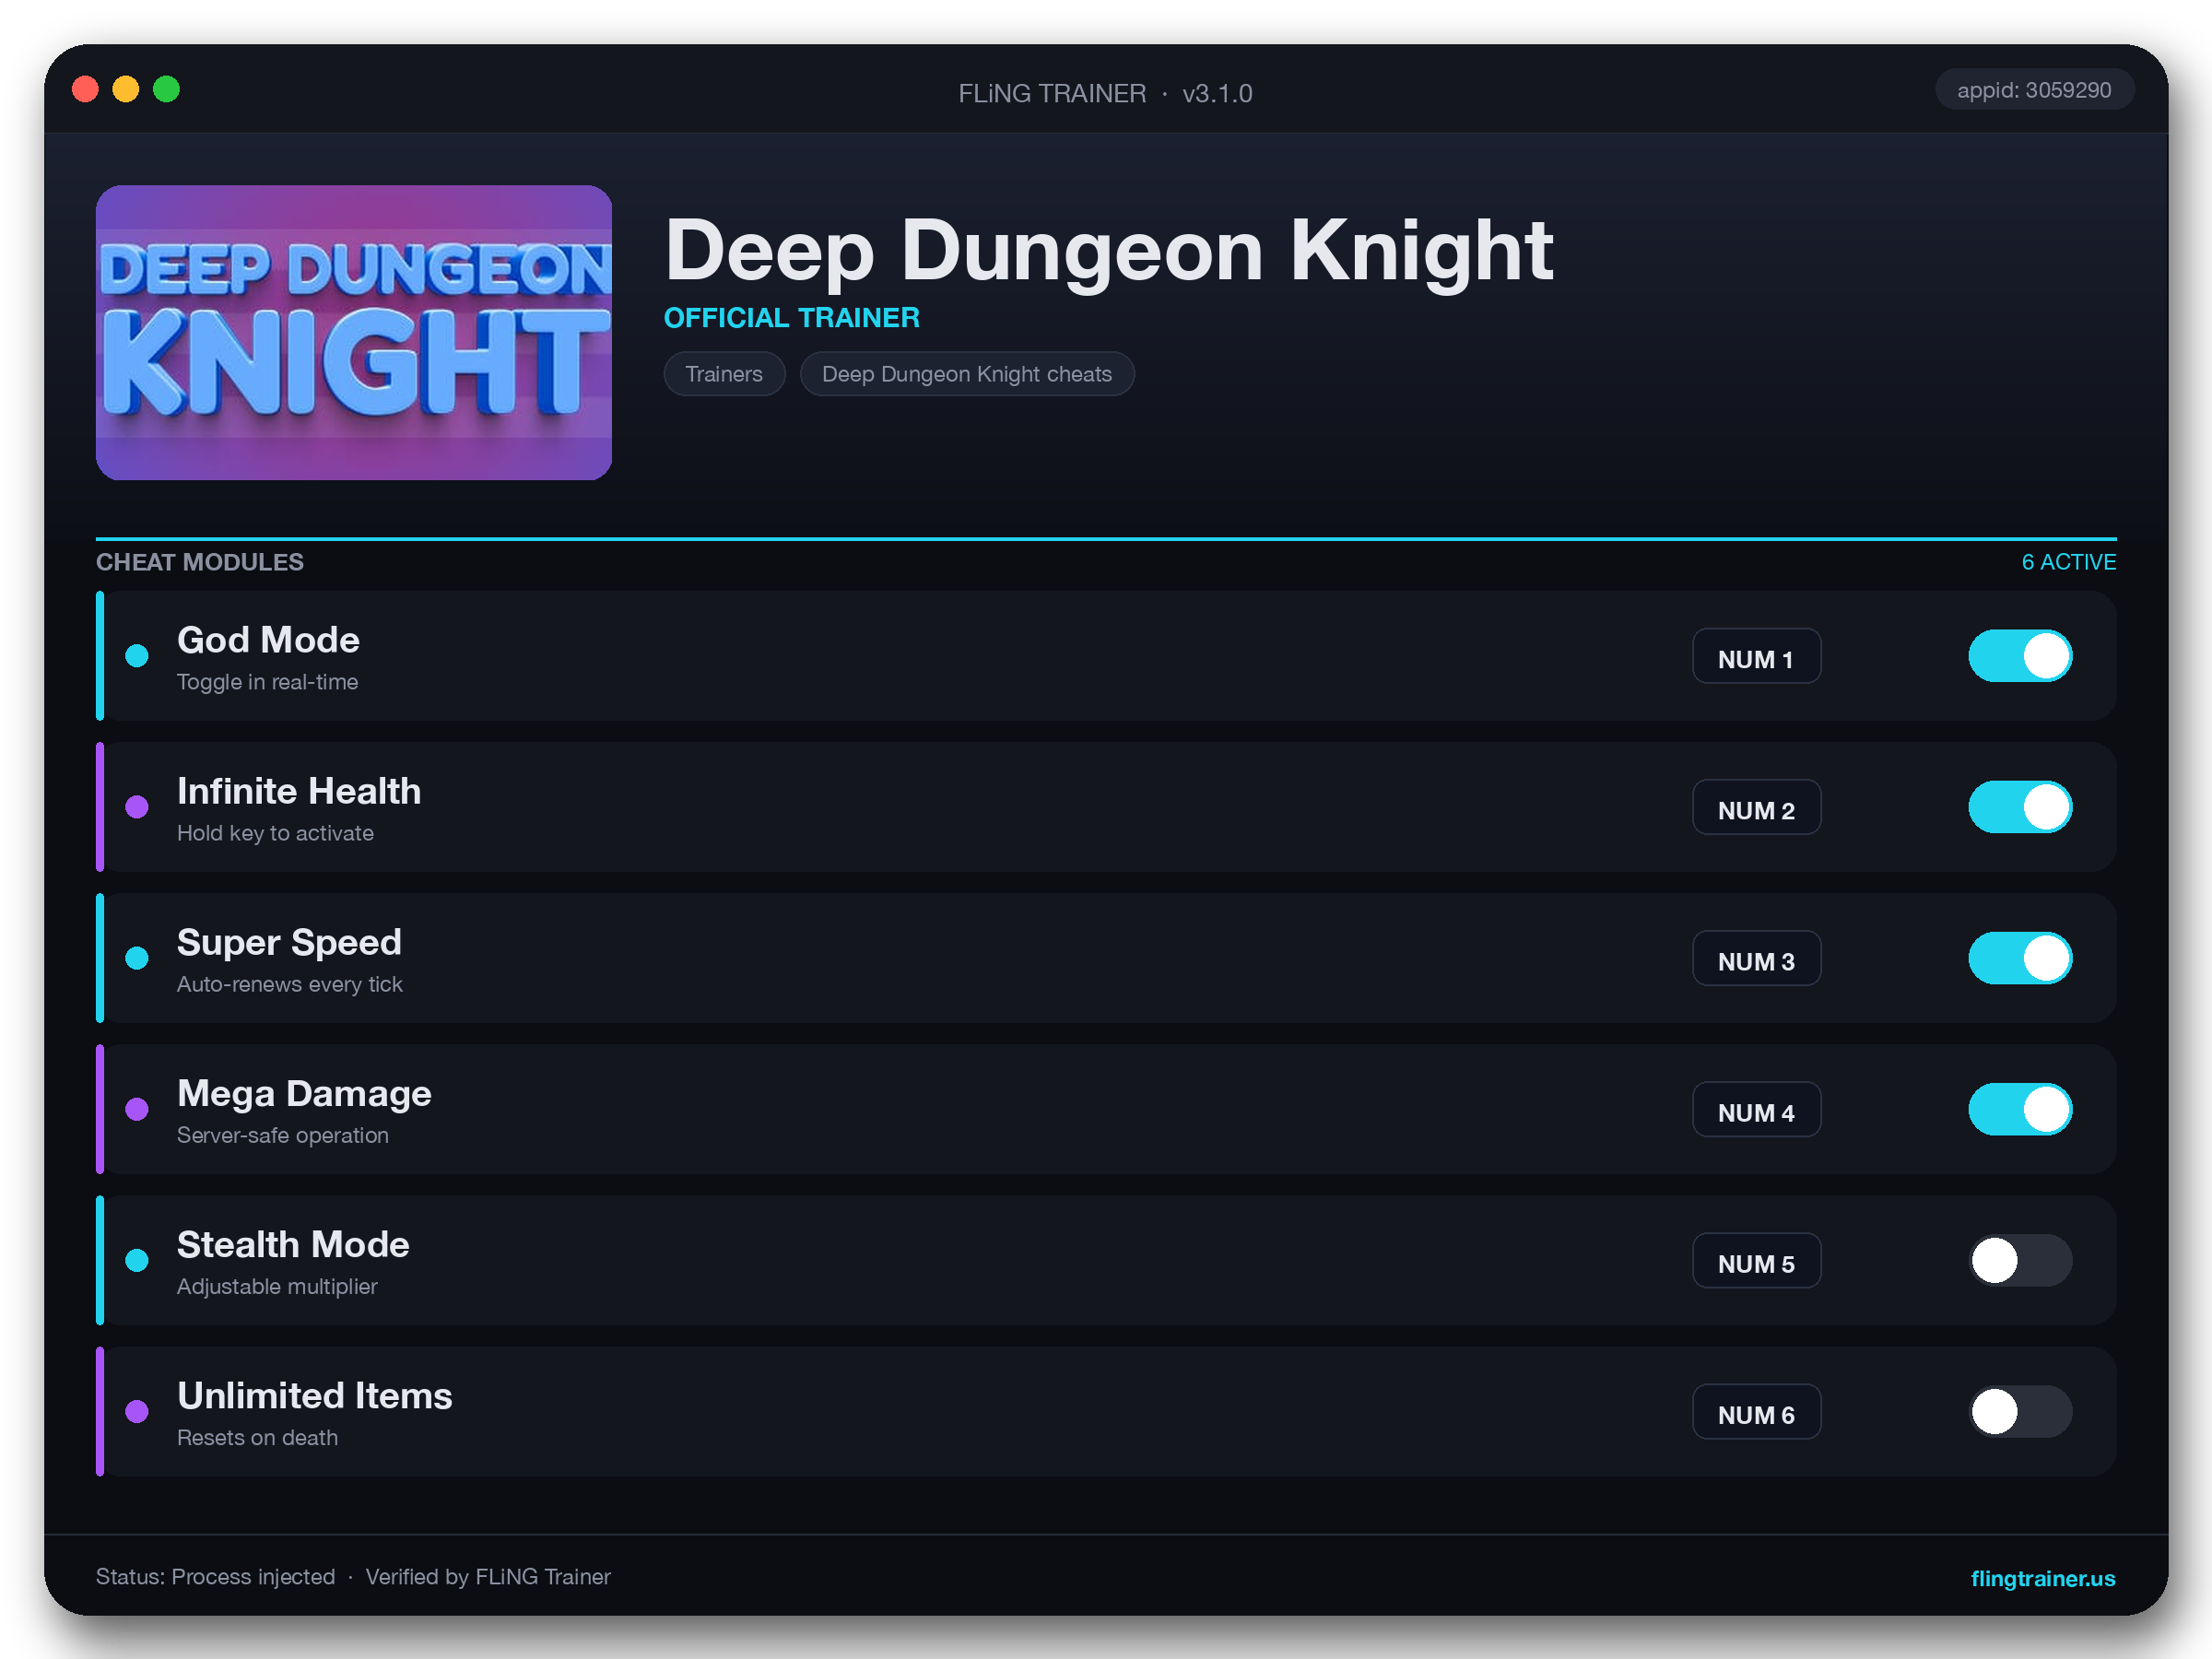Viewport: 2212px width, 1659px height.
Task: Click the FLiNG TRAINER v3.1.0 title
Action: 1105,94
